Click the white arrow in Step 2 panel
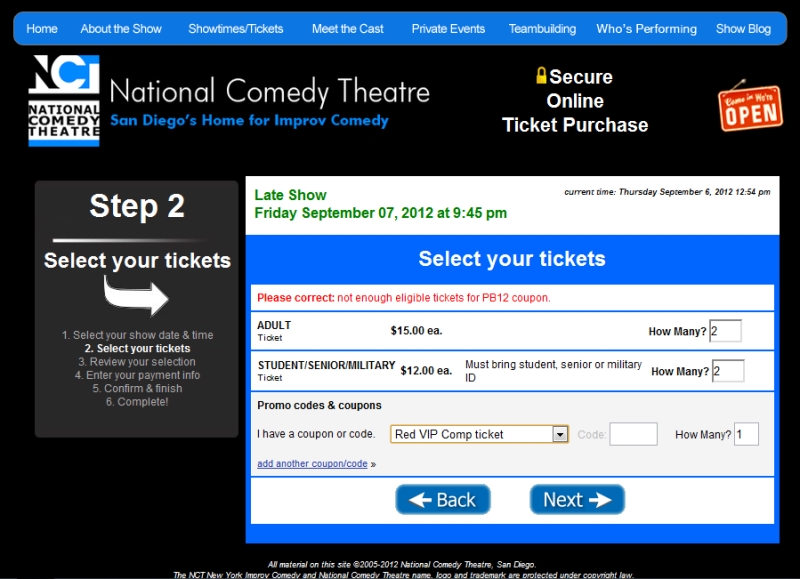 137,296
